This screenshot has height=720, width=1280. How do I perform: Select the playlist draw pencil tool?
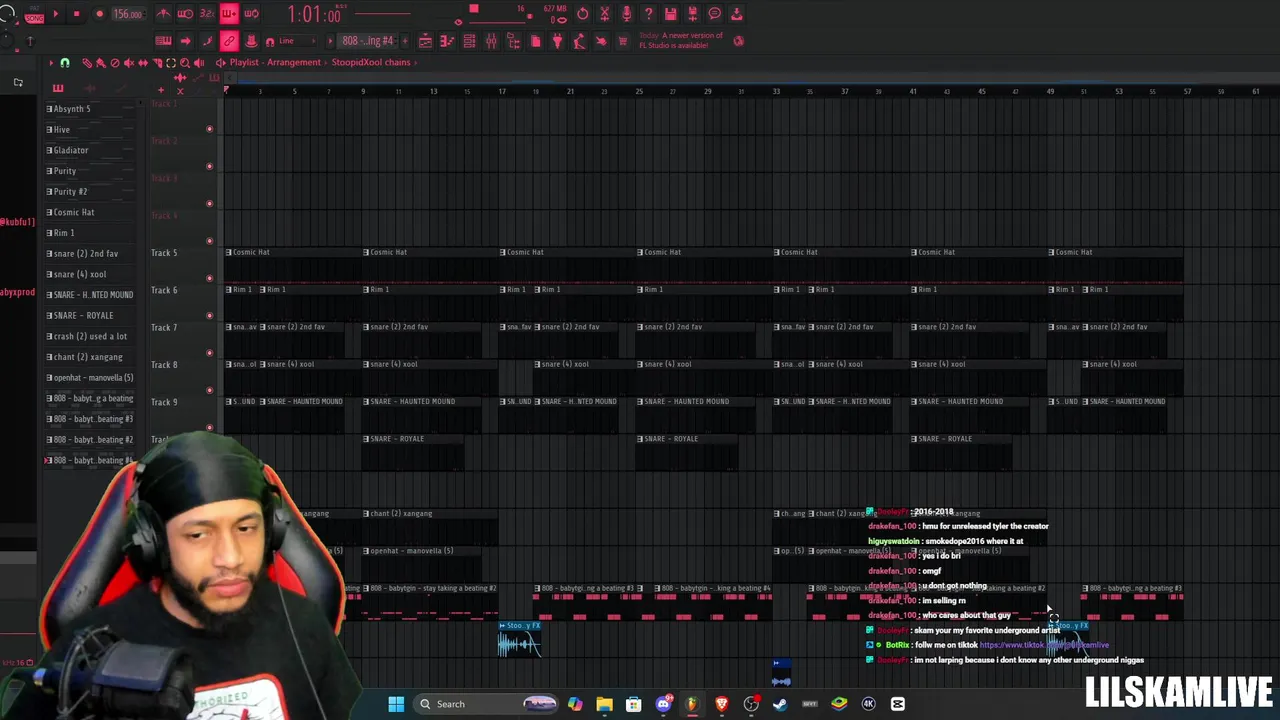pyautogui.click(x=87, y=62)
